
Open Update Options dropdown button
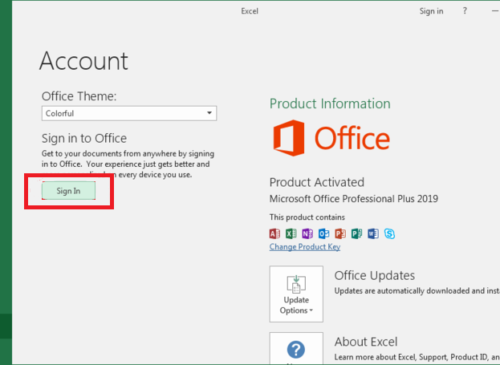[x=296, y=294]
